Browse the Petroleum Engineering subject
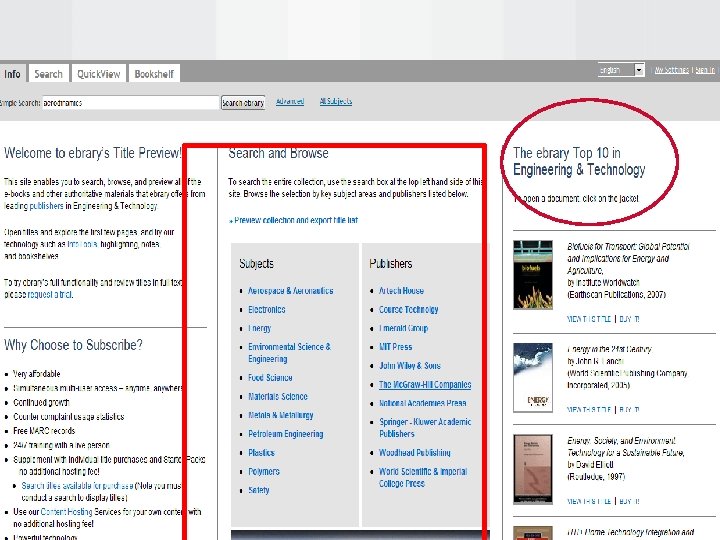The image size is (720, 540). click(x=286, y=434)
